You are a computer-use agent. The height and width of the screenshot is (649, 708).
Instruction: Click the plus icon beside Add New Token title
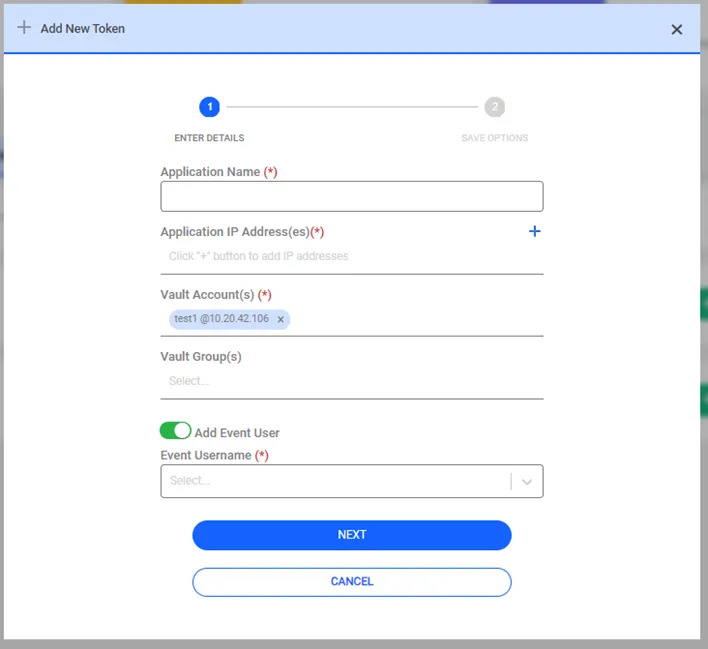click(24, 28)
